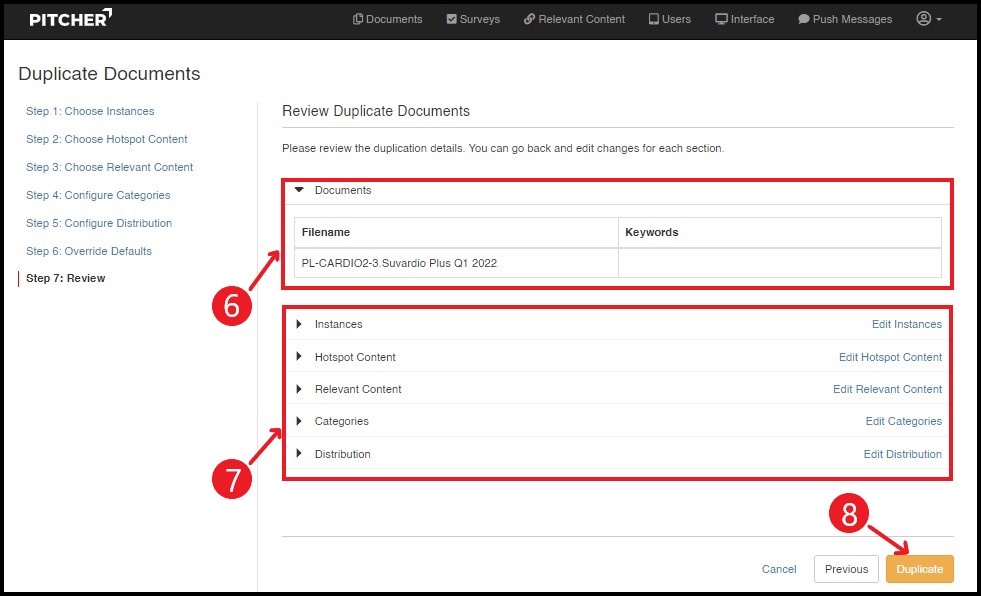Viewport: 981px width, 596px height.
Task: Open Surveys from the top navigation
Action: [x=473, y=19]
